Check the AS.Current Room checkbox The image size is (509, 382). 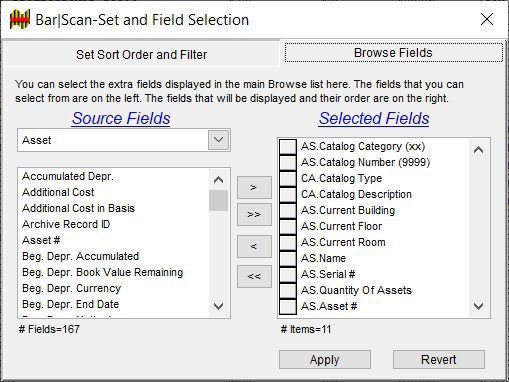pos(288,243)
